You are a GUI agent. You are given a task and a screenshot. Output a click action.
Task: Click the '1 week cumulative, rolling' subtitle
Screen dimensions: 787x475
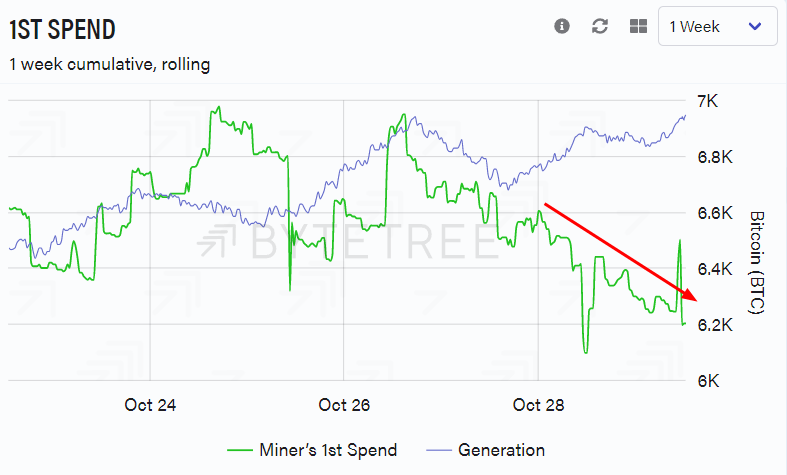pyautogui.click(x=109, y=64)
